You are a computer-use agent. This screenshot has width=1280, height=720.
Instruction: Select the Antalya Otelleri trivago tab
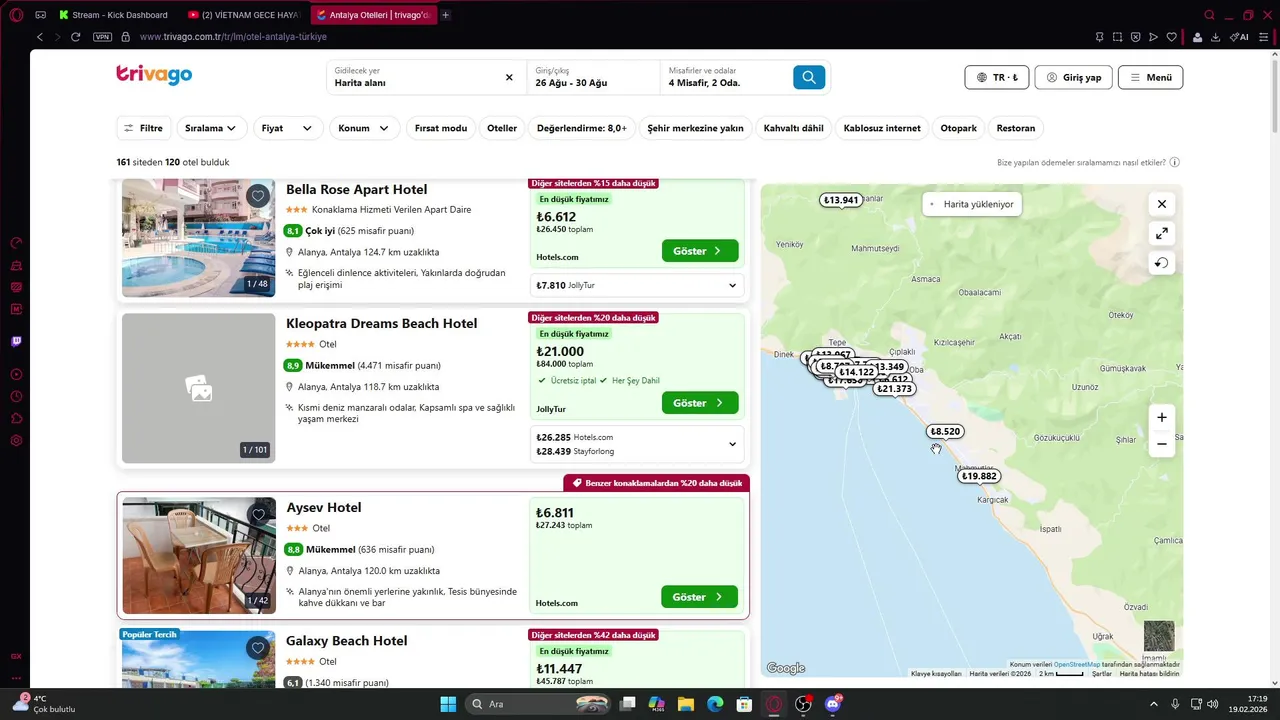click(x=373, y=15)
